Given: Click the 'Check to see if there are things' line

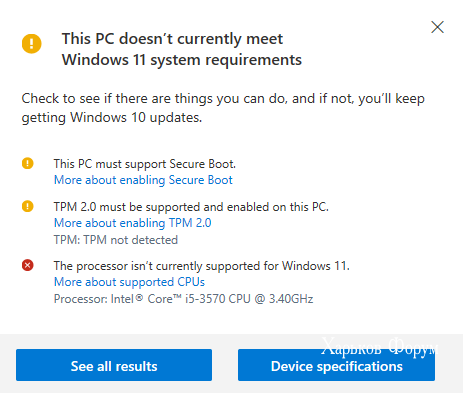Looking at the screenshot, I should 223,99.
